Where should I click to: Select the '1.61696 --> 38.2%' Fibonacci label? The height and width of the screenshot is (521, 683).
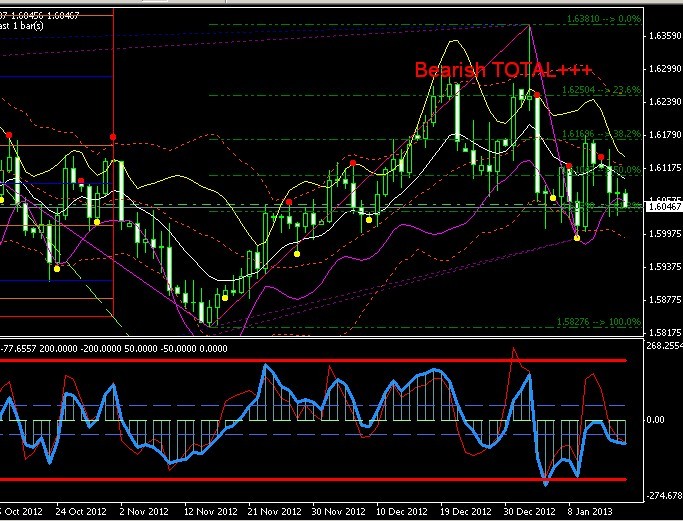602,134
